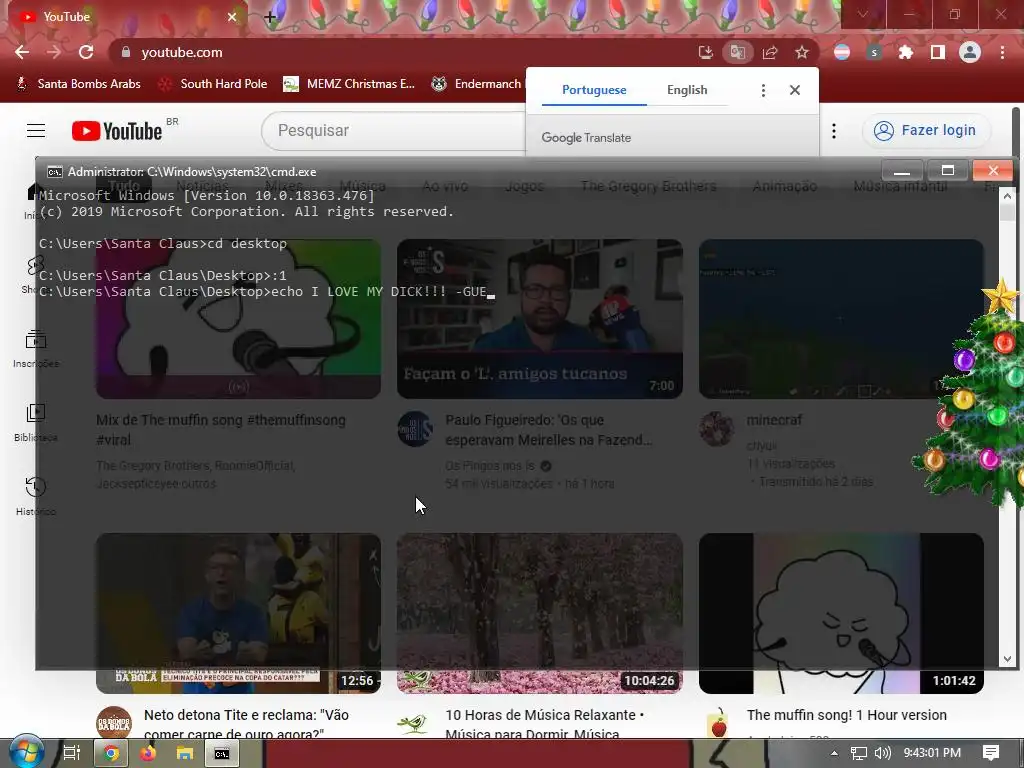Click the install app icon in address bar
The image size is (1024, 768).
tap(705, 52)
